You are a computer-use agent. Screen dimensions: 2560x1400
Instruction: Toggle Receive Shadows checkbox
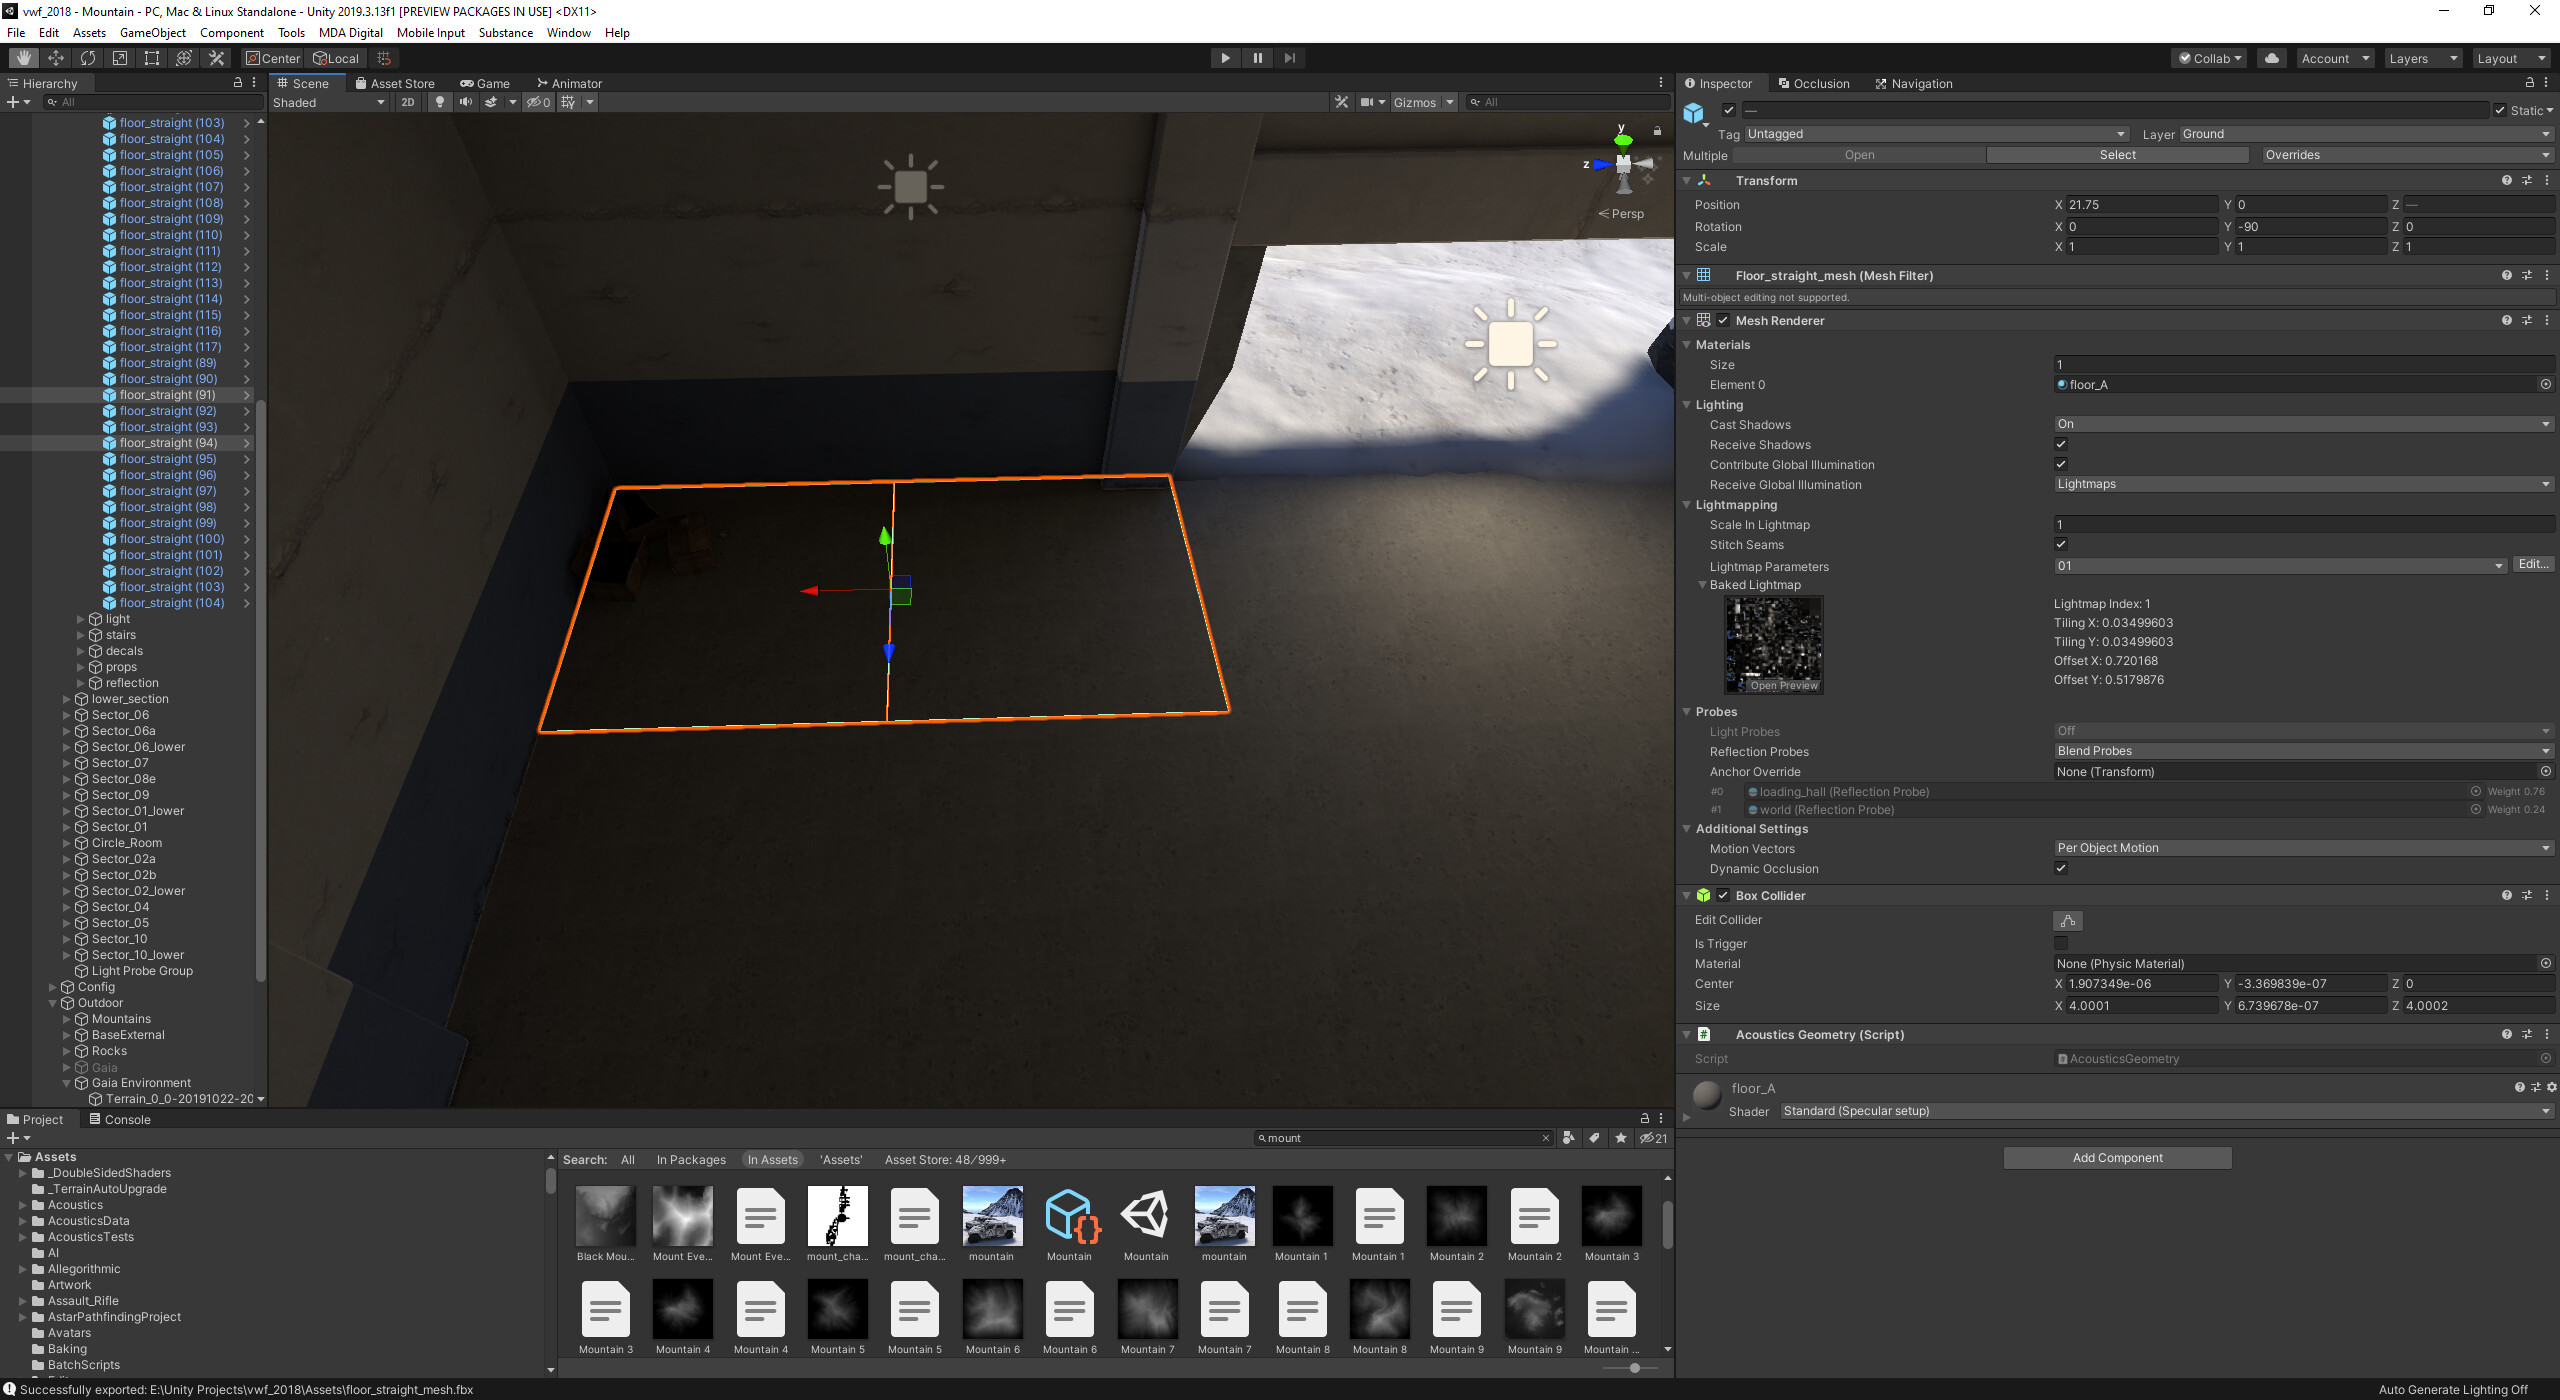tap(2061, 444)
